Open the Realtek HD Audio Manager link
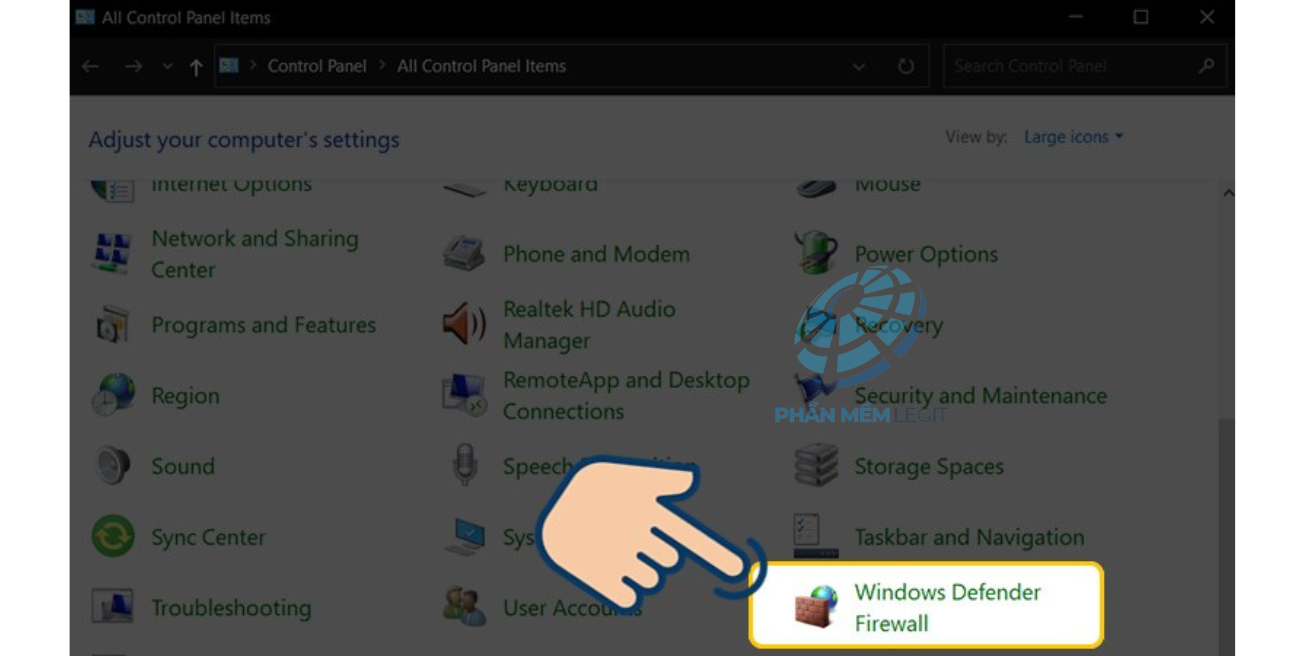Screen dimensions: 1305x656 tap(589, 325)
